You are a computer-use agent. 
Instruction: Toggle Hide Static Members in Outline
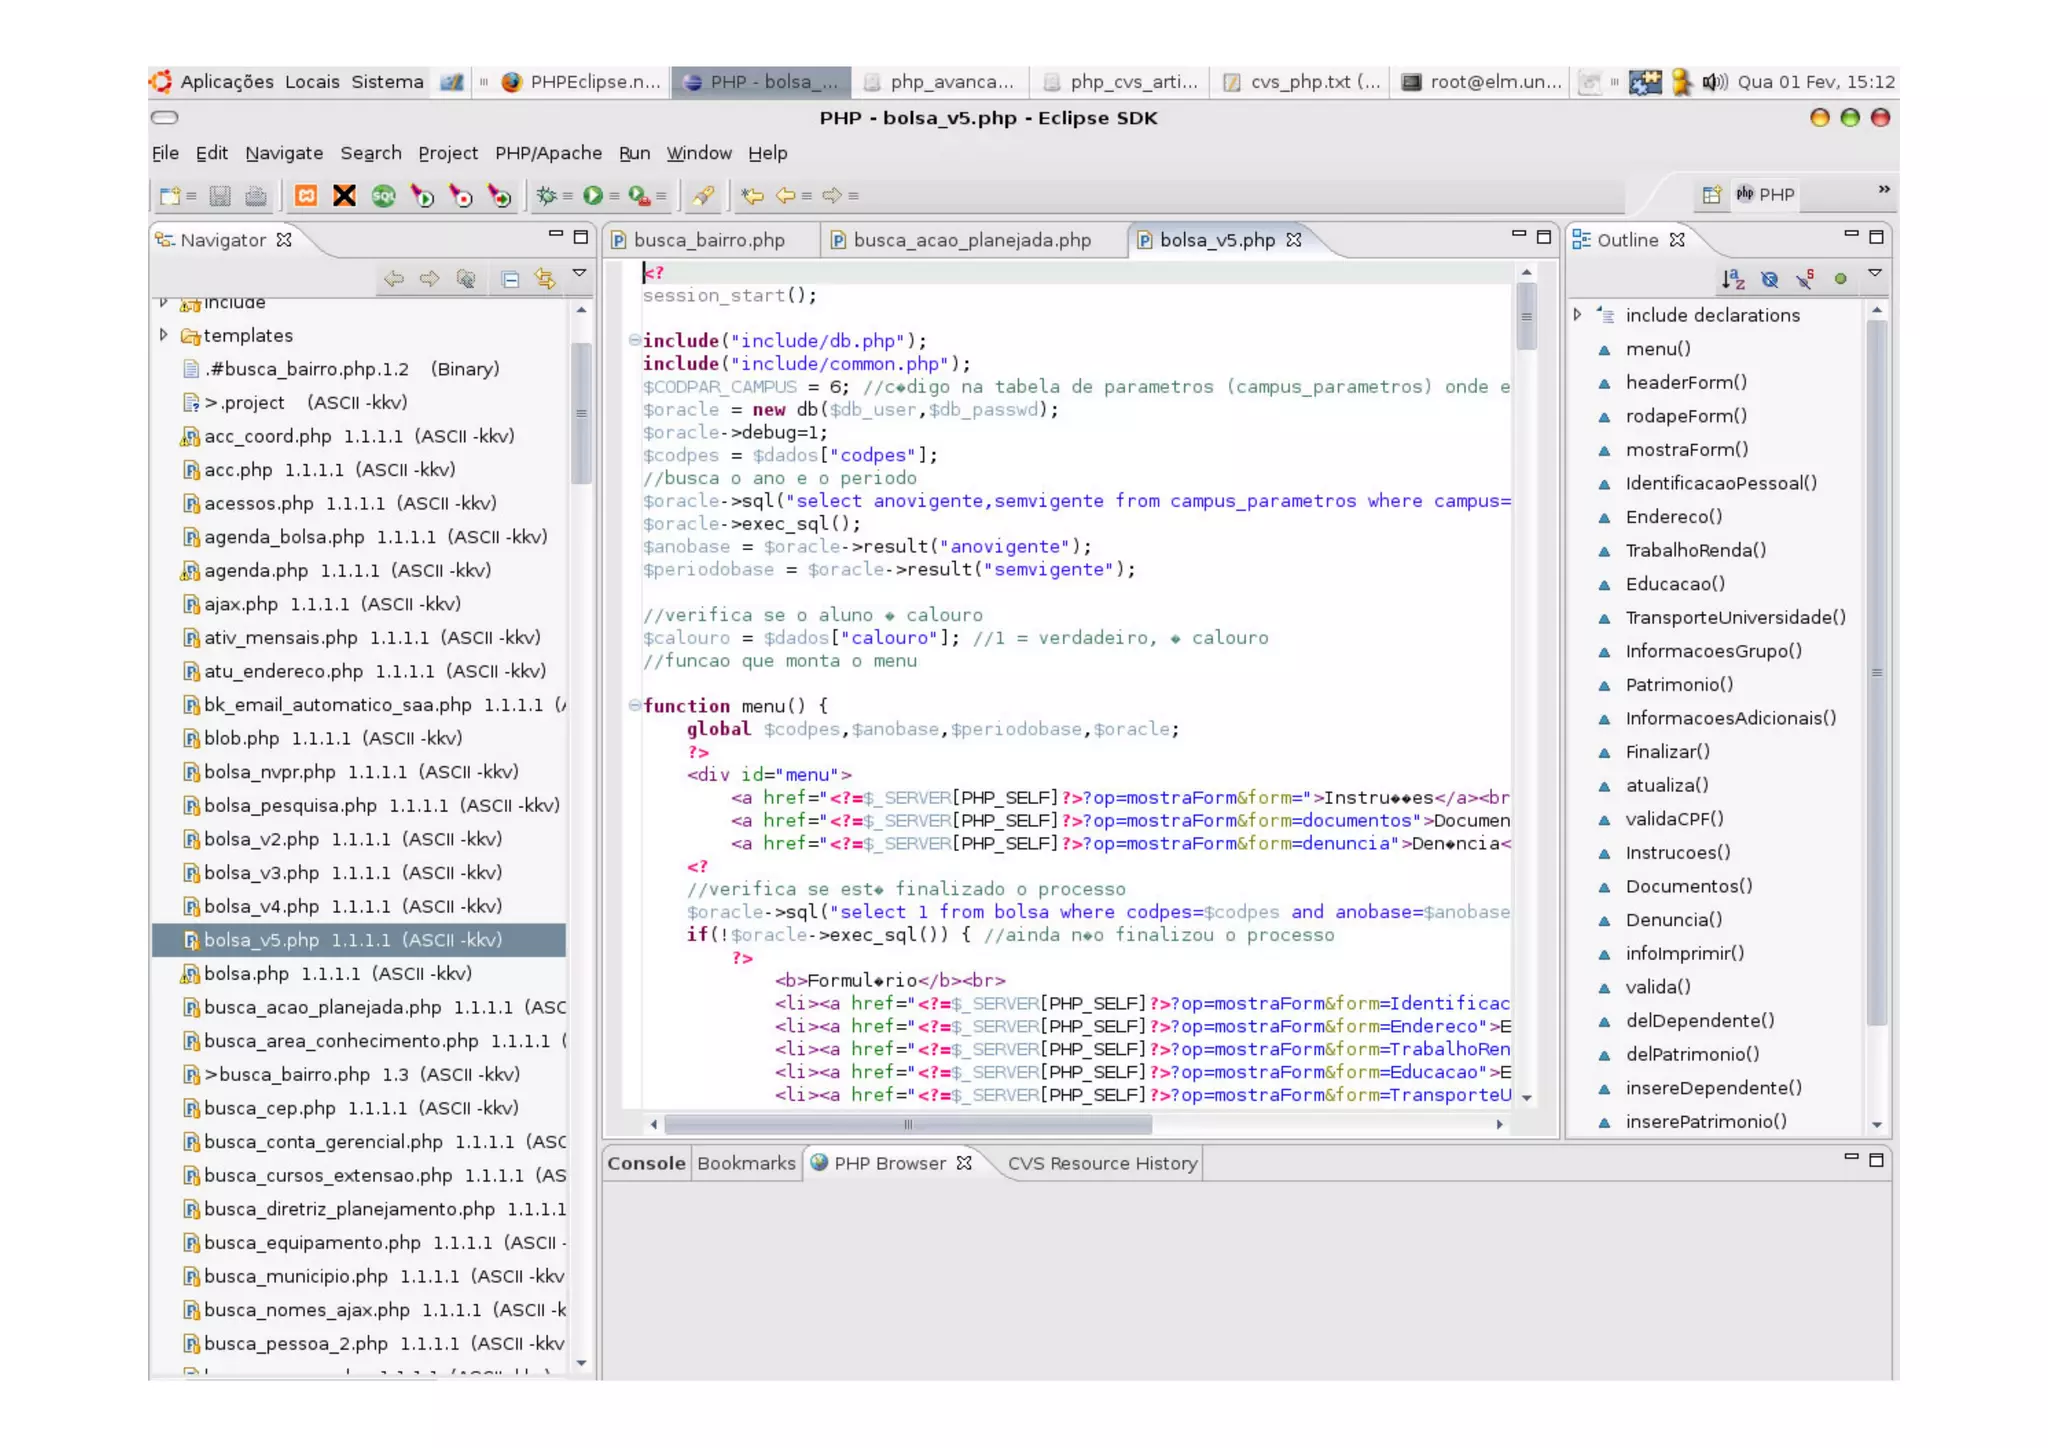tap(1805, 279)
